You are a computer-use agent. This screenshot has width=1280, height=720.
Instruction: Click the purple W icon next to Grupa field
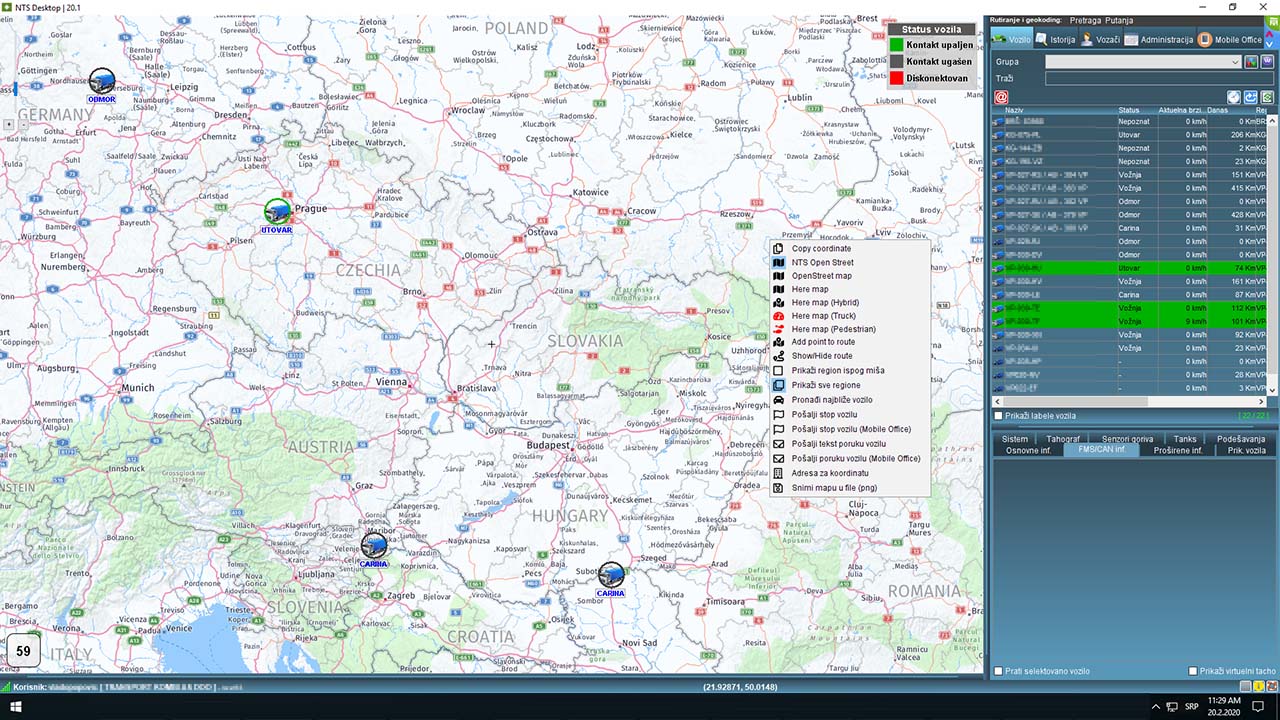coord(1268,62)
